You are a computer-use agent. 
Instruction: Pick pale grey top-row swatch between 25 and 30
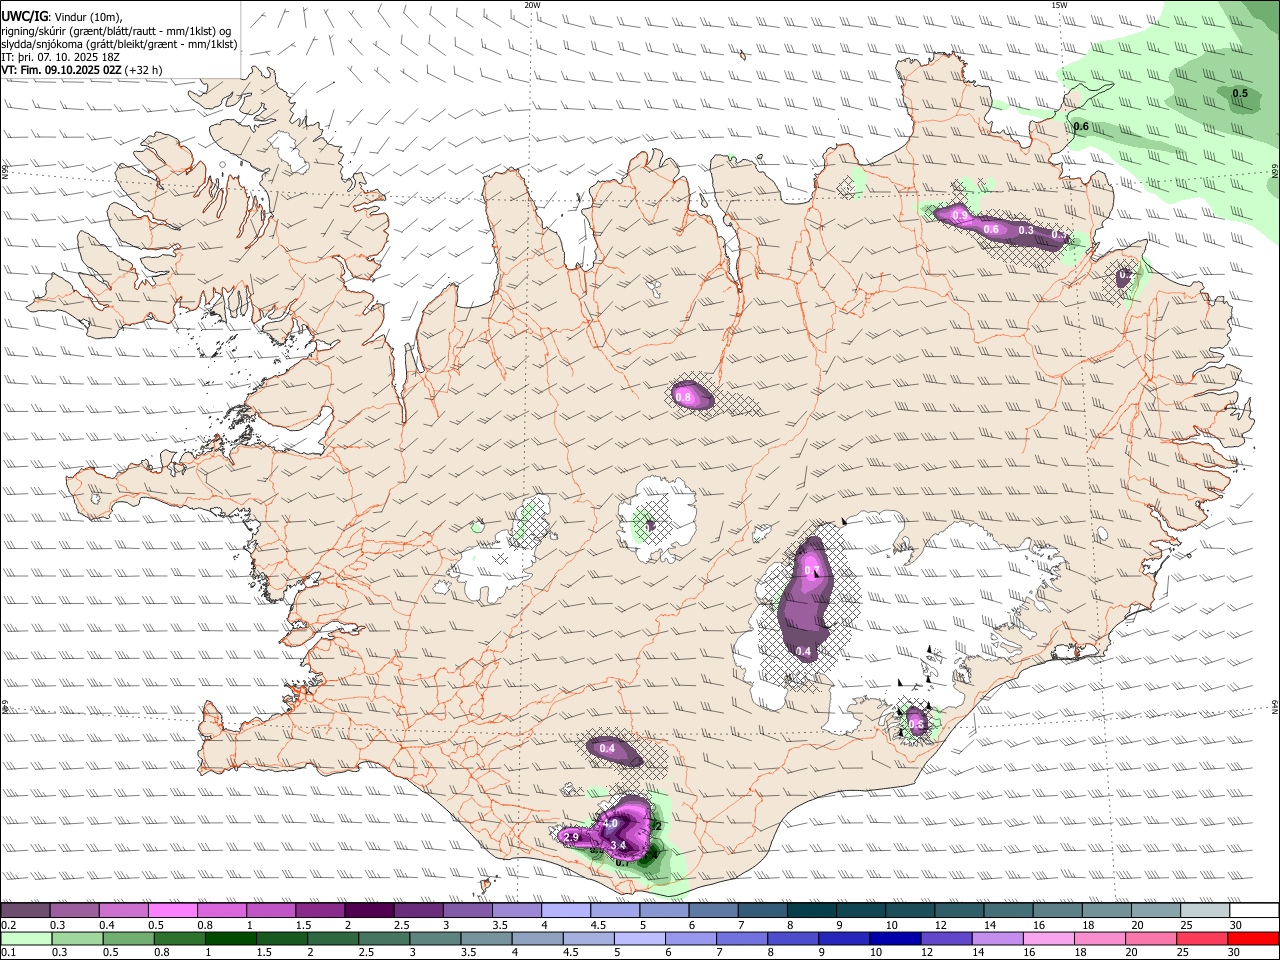click(1205, 910)
